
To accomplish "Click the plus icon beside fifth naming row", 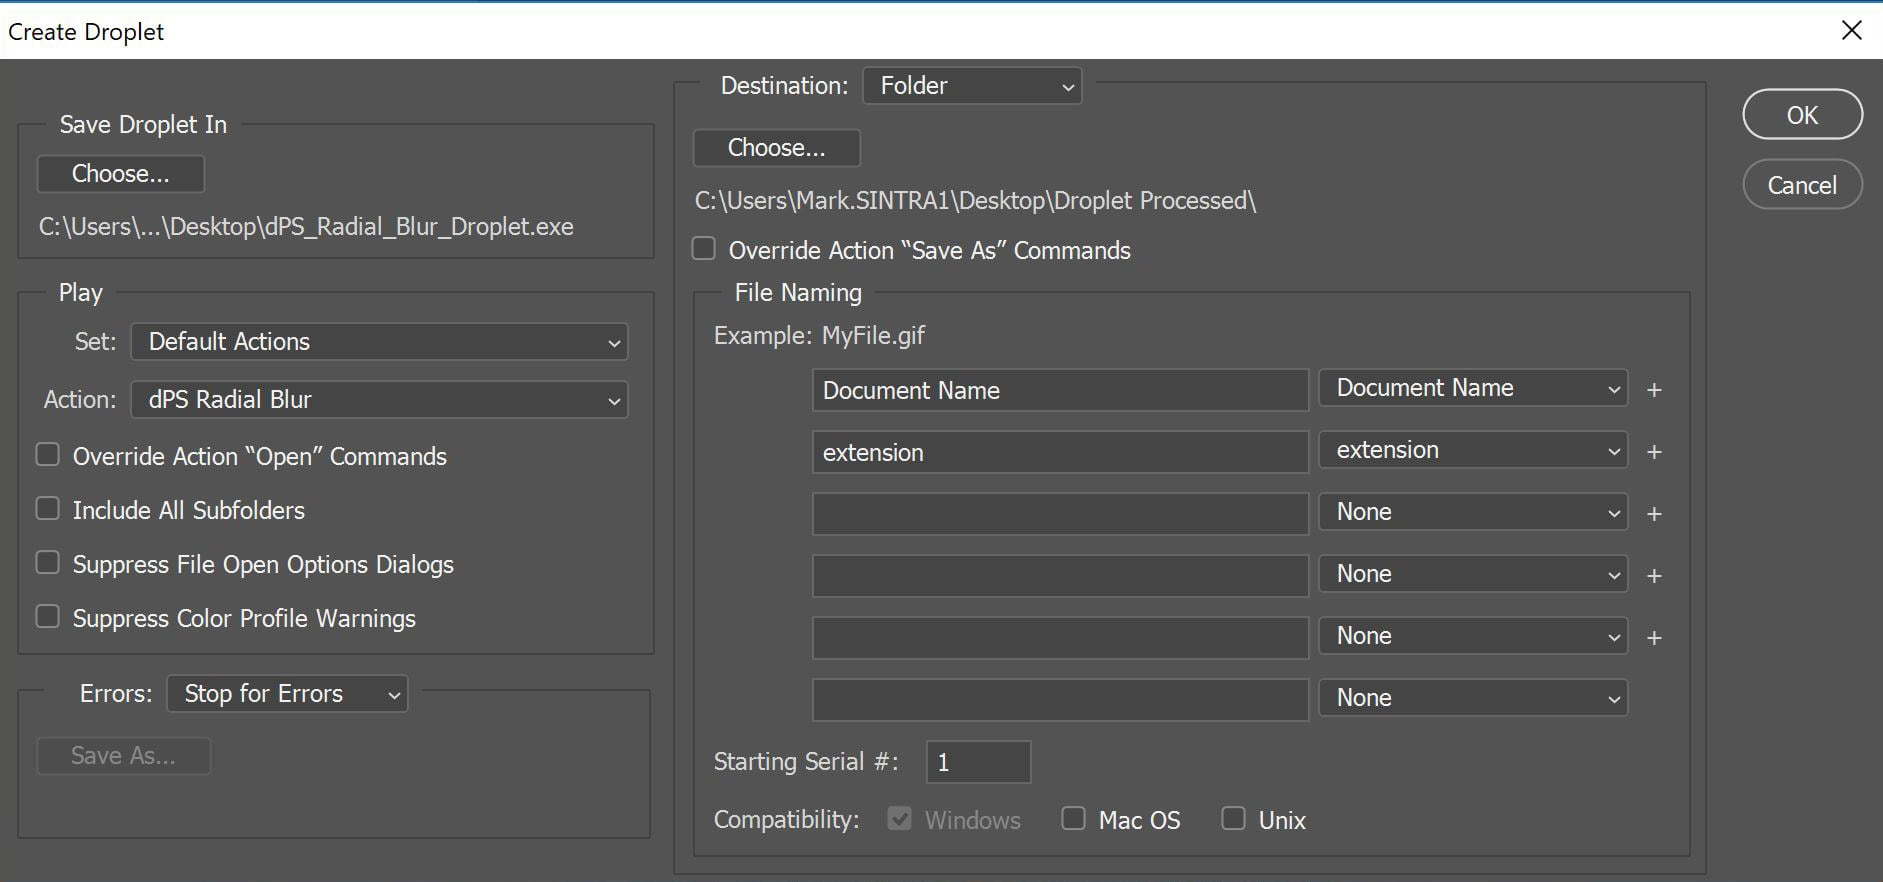I will pos(1654,638).
